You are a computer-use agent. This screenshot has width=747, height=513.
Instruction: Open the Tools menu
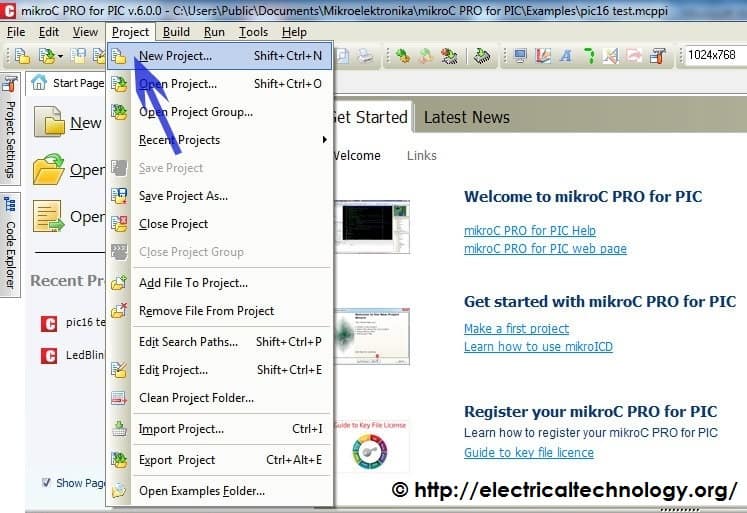pos(253,32)
